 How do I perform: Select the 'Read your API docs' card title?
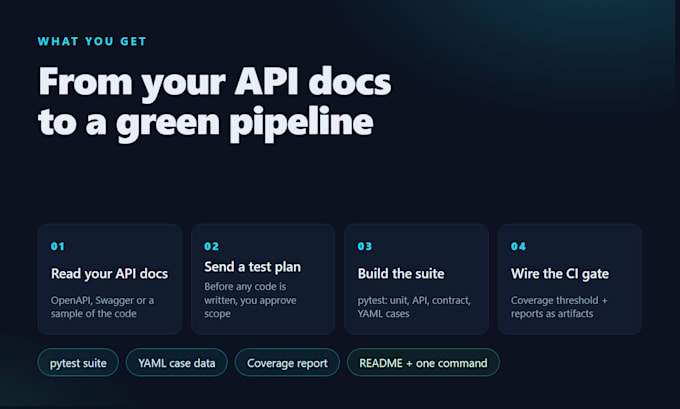click(x=109, y=274)
